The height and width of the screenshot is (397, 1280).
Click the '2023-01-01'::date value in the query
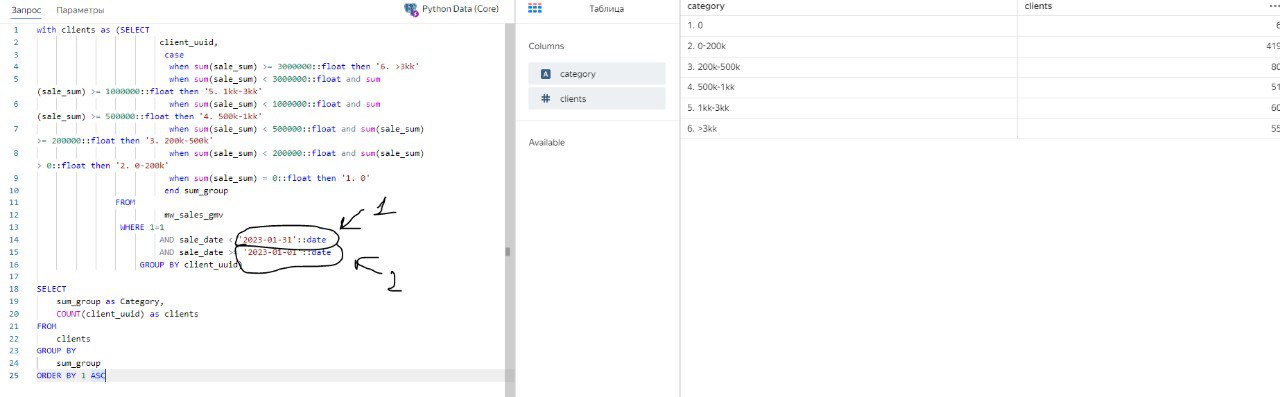[287, 253]
